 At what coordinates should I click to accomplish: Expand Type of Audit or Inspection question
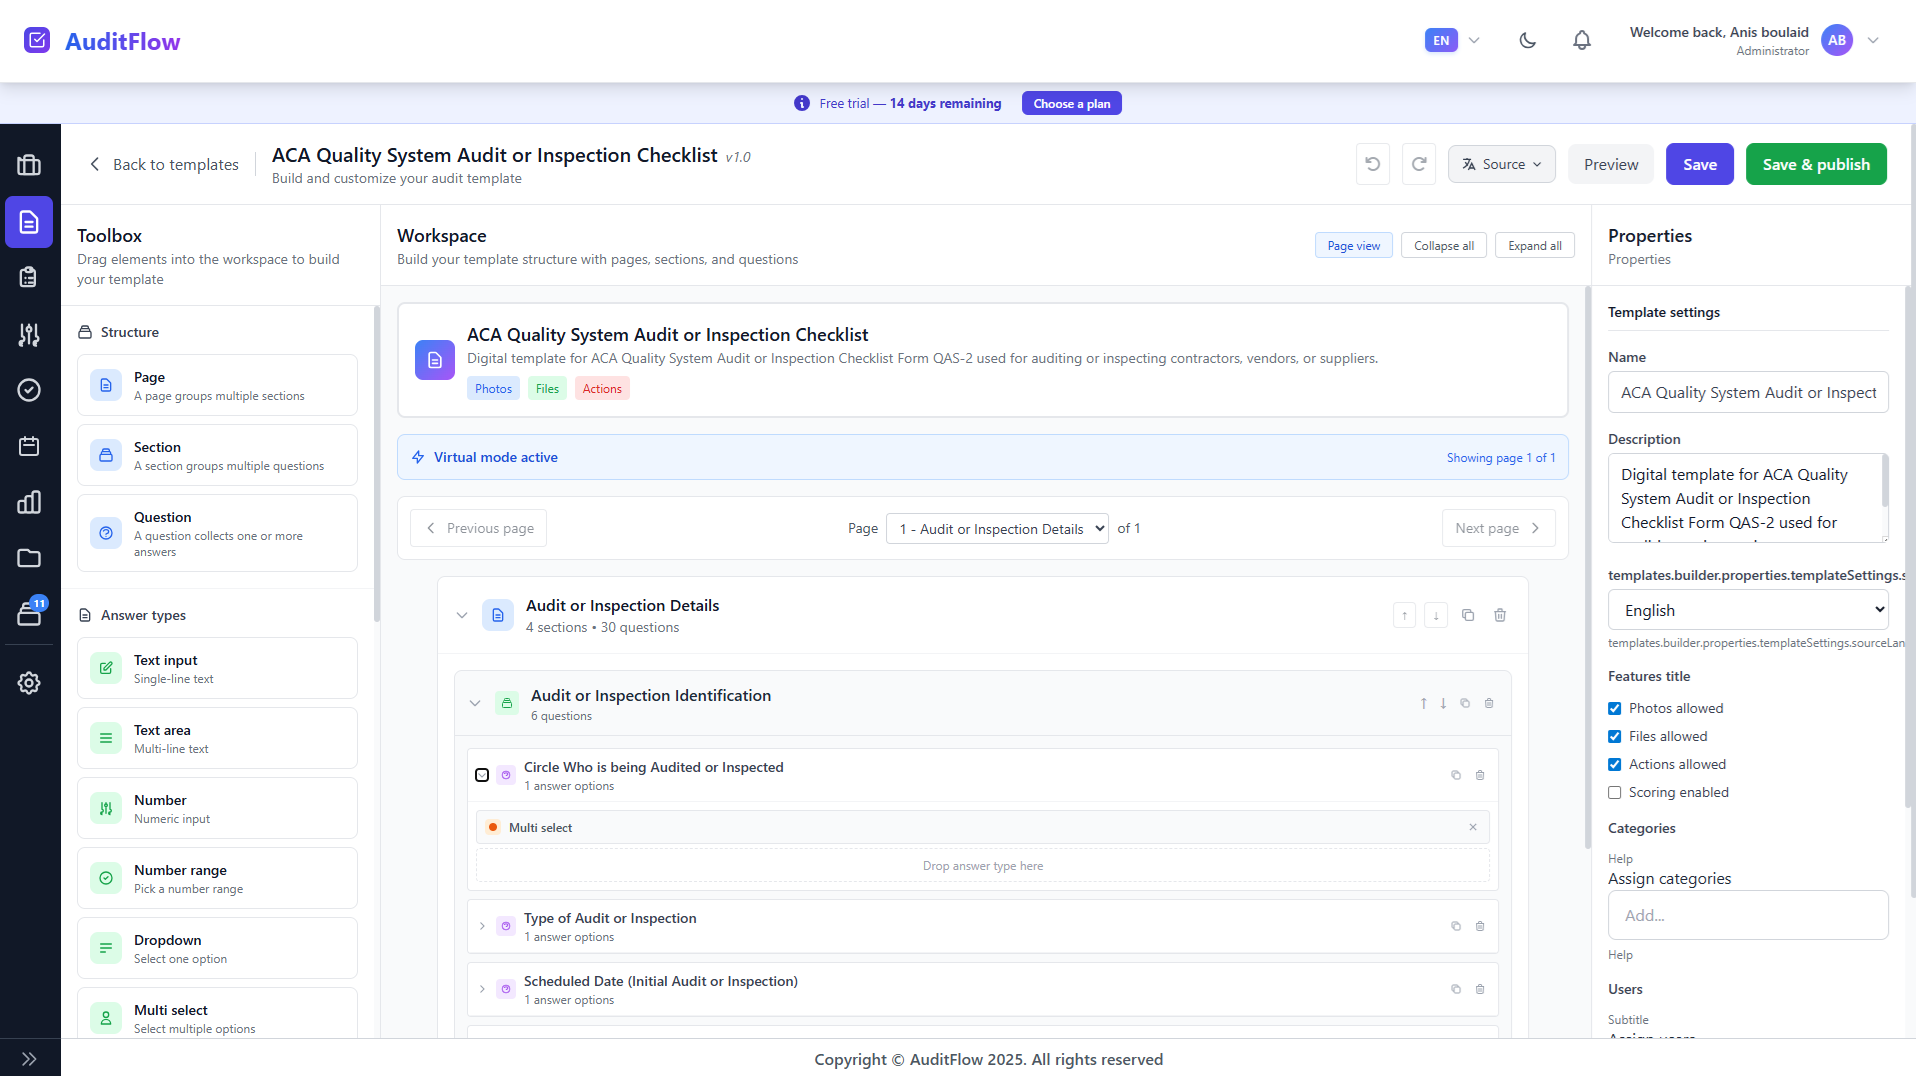point(482,926)
